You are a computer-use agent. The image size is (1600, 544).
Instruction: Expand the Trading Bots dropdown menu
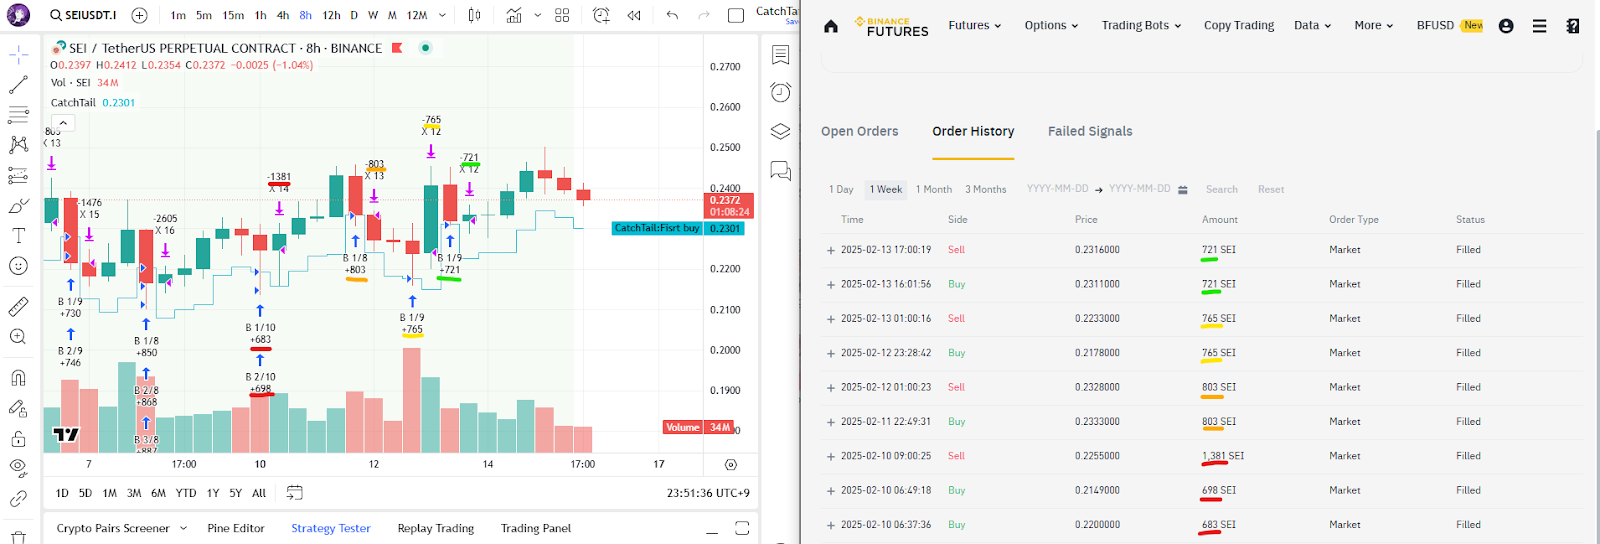pyautogui.click(x=1141, y=26)
